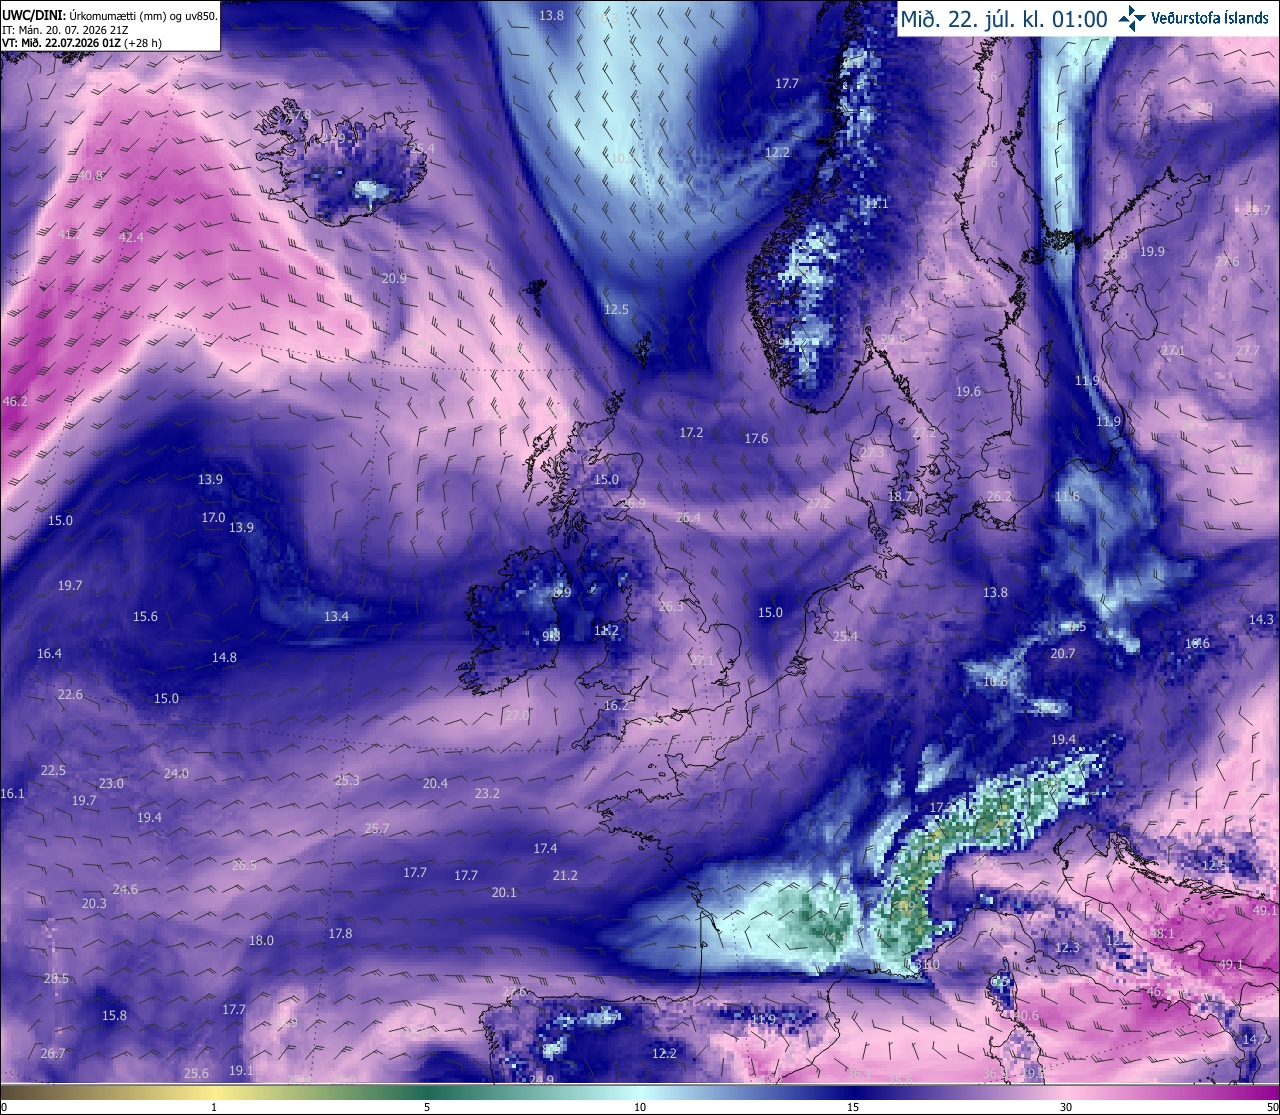Screen dimensions: 1280x1115
Task: Click the 20.7 value in central Europe
Action: pos(1063,653)
